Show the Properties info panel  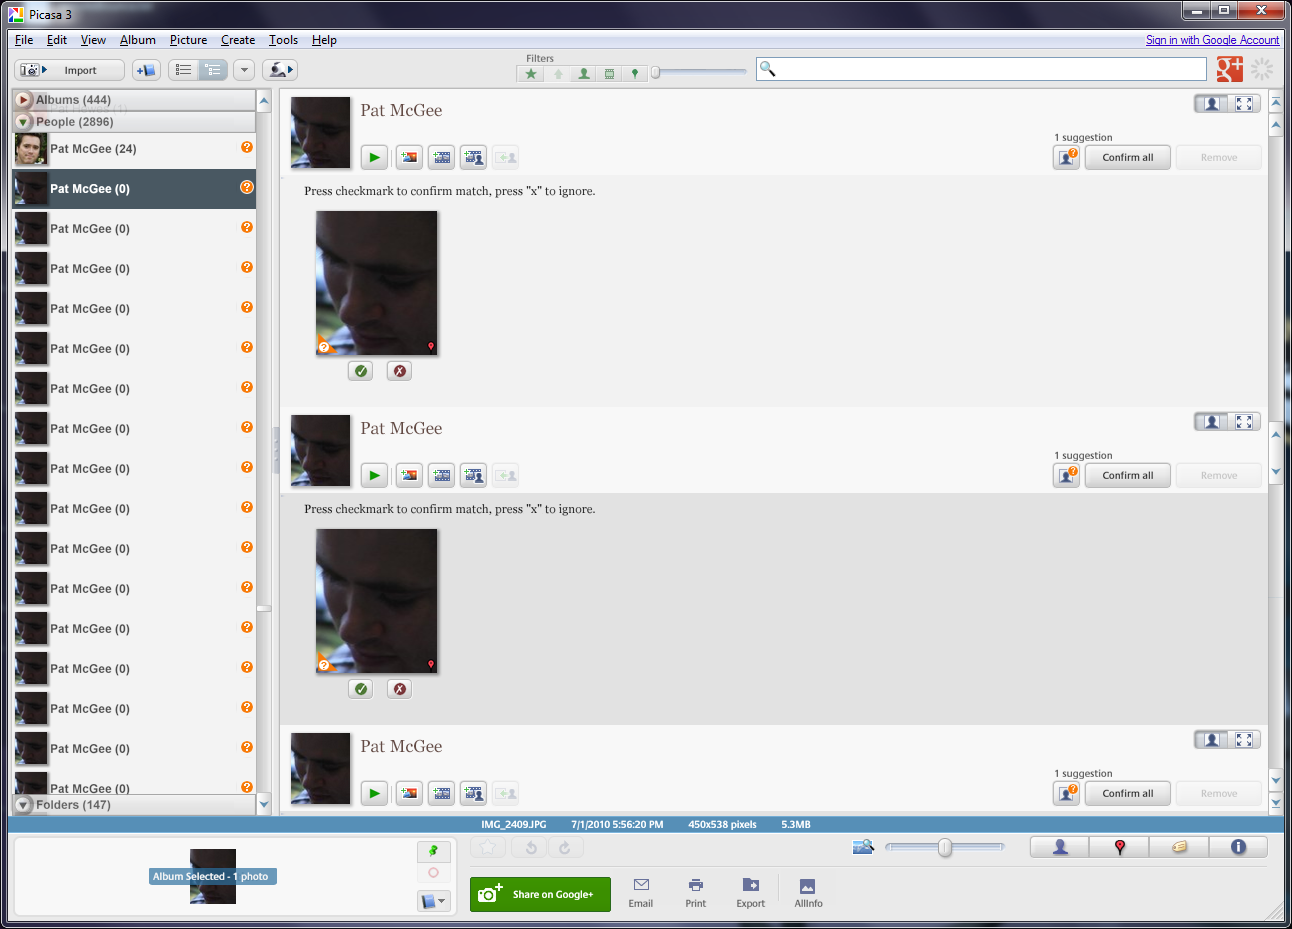click(x=1238, y=847)
